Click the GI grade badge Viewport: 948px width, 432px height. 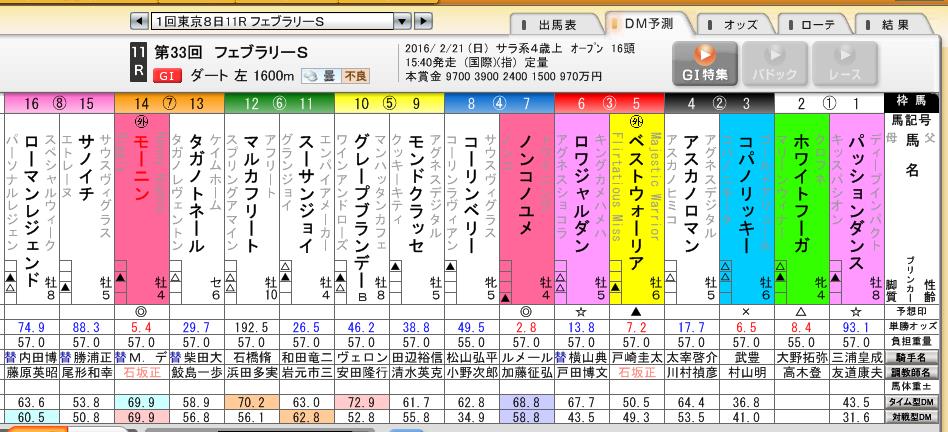(x=167, y=77)
